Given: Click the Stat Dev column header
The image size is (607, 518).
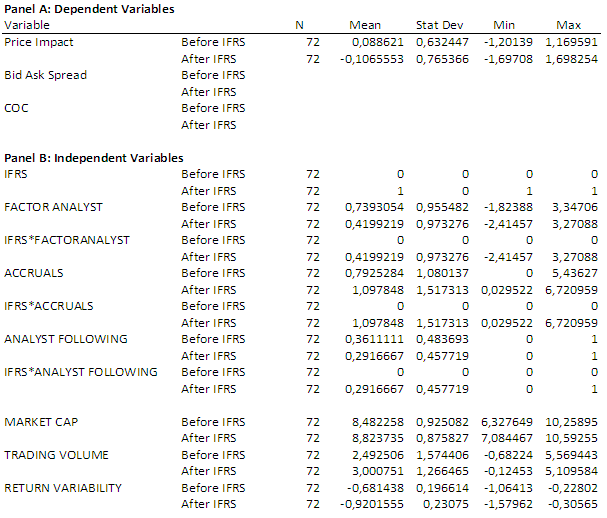Looking at the screenshot, I should click(x=438, y=25).
